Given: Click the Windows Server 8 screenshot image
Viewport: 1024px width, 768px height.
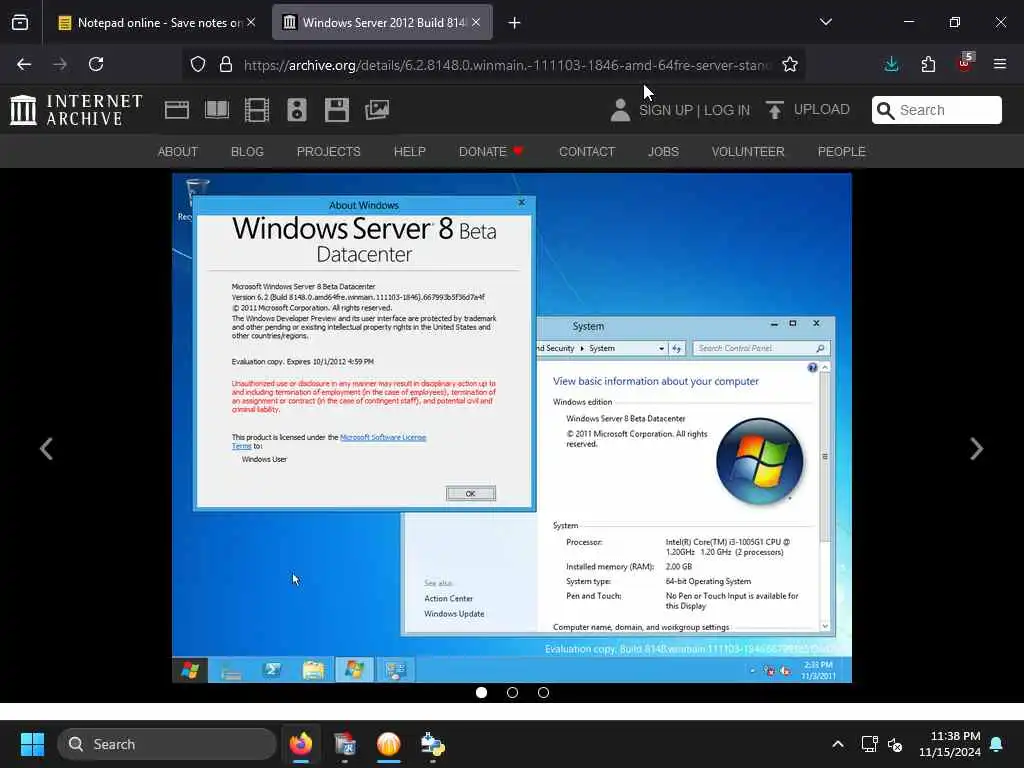Looking at the screenshot, I should coord(512,428).
